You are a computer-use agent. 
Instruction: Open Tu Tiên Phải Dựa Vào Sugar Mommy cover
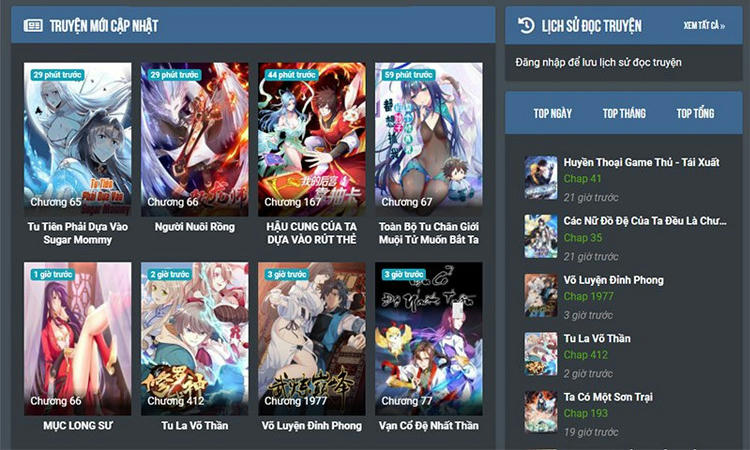click(77, 139)
